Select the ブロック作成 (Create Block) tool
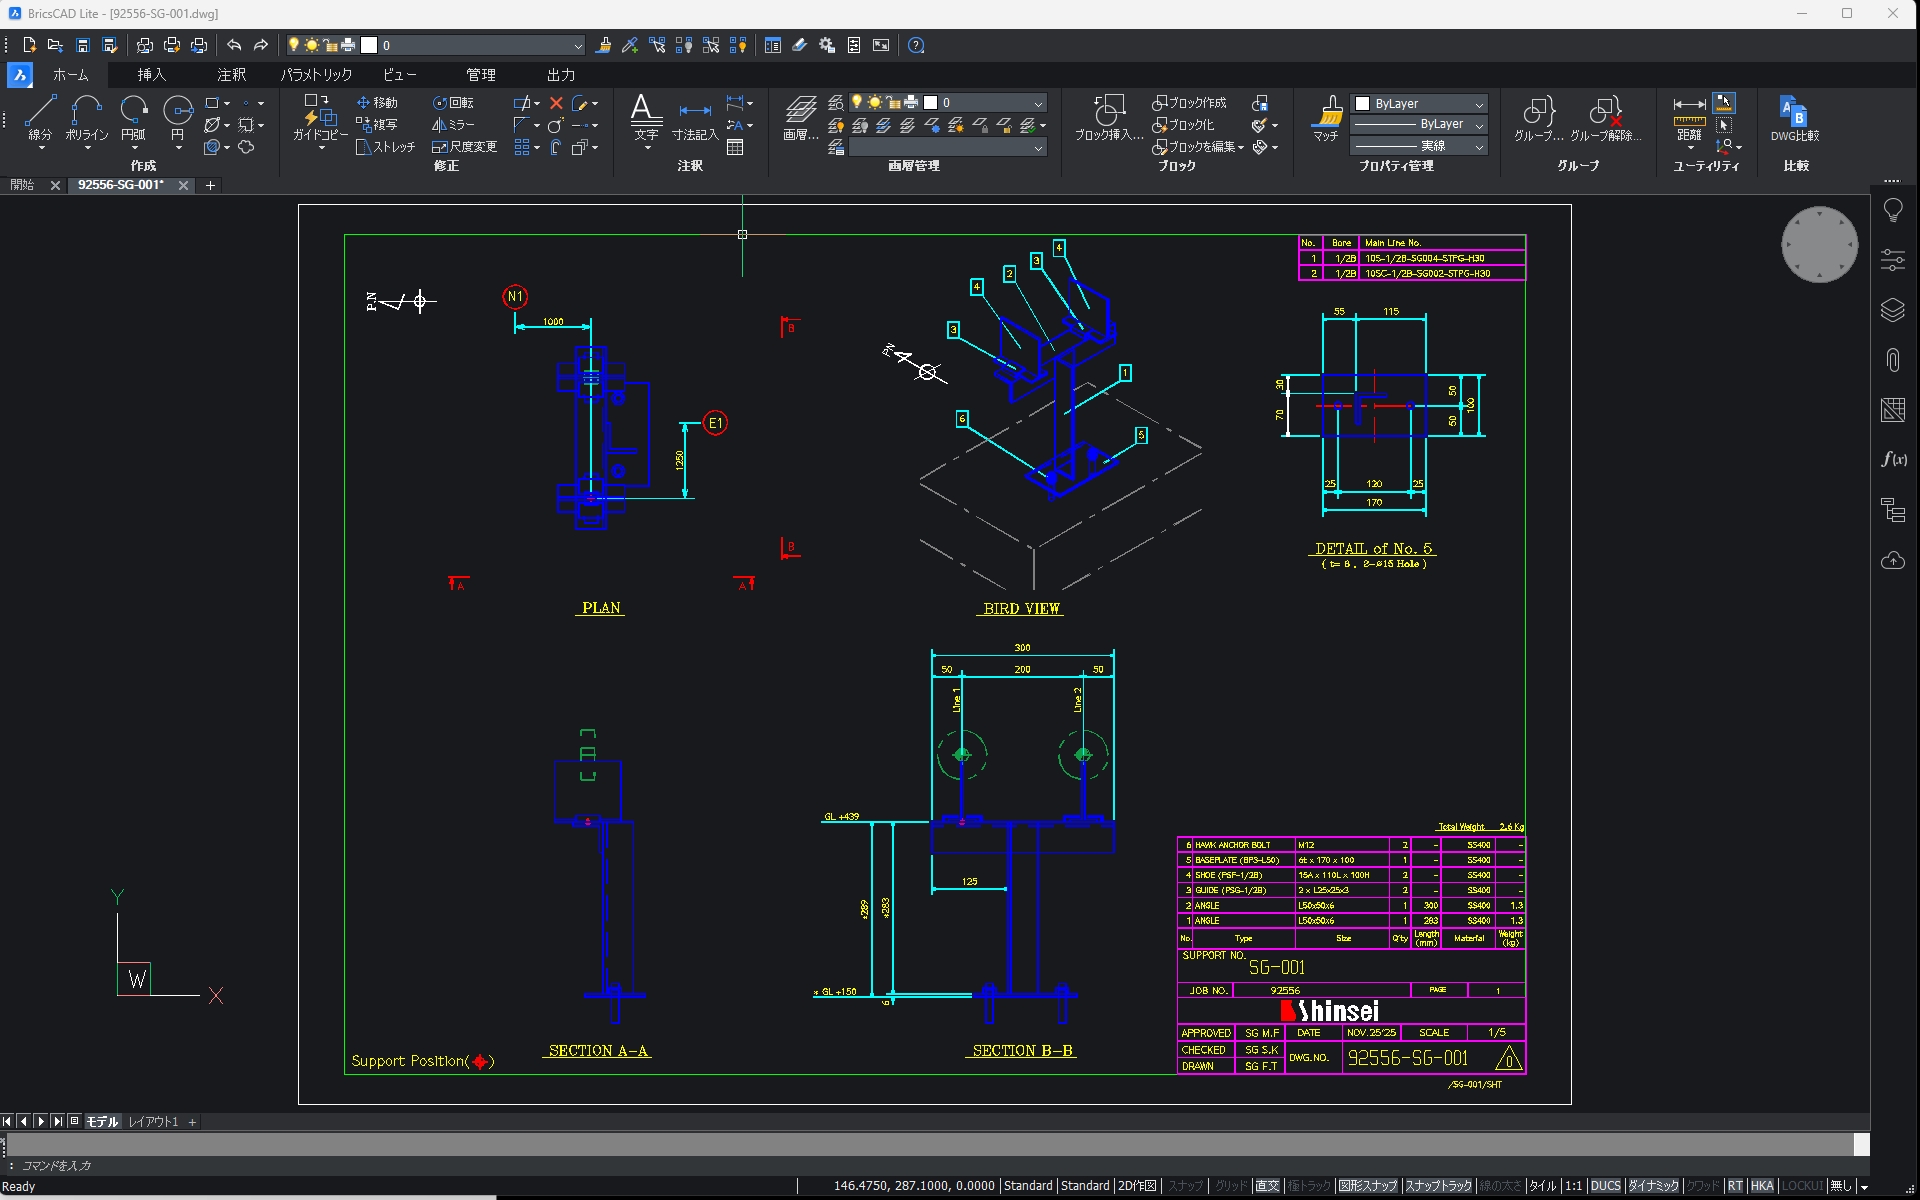Image resolution: width=1920 pixels, height=1200 pixels. [x=1189, y=101]
